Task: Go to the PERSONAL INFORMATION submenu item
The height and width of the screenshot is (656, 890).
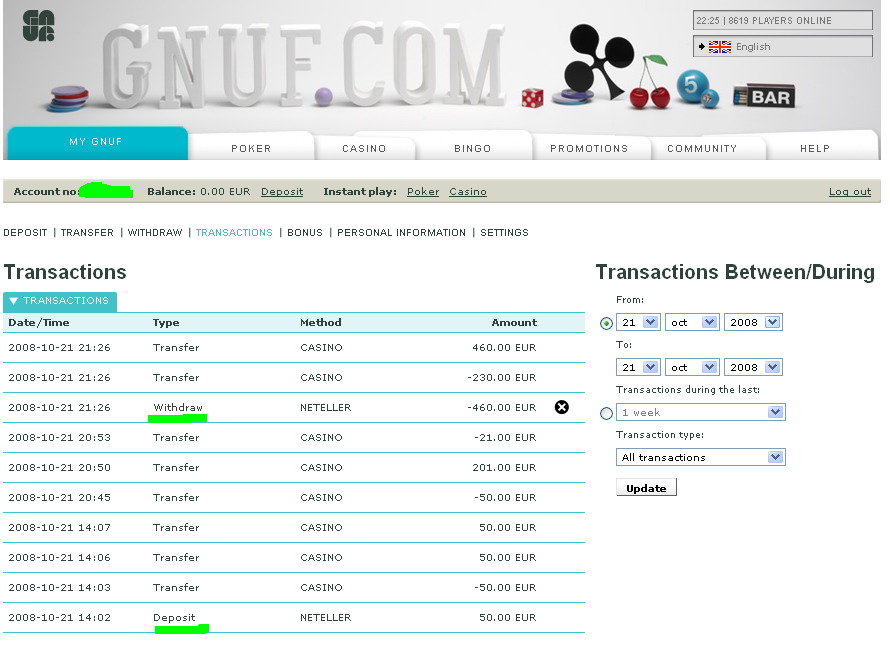Action: 401,233
